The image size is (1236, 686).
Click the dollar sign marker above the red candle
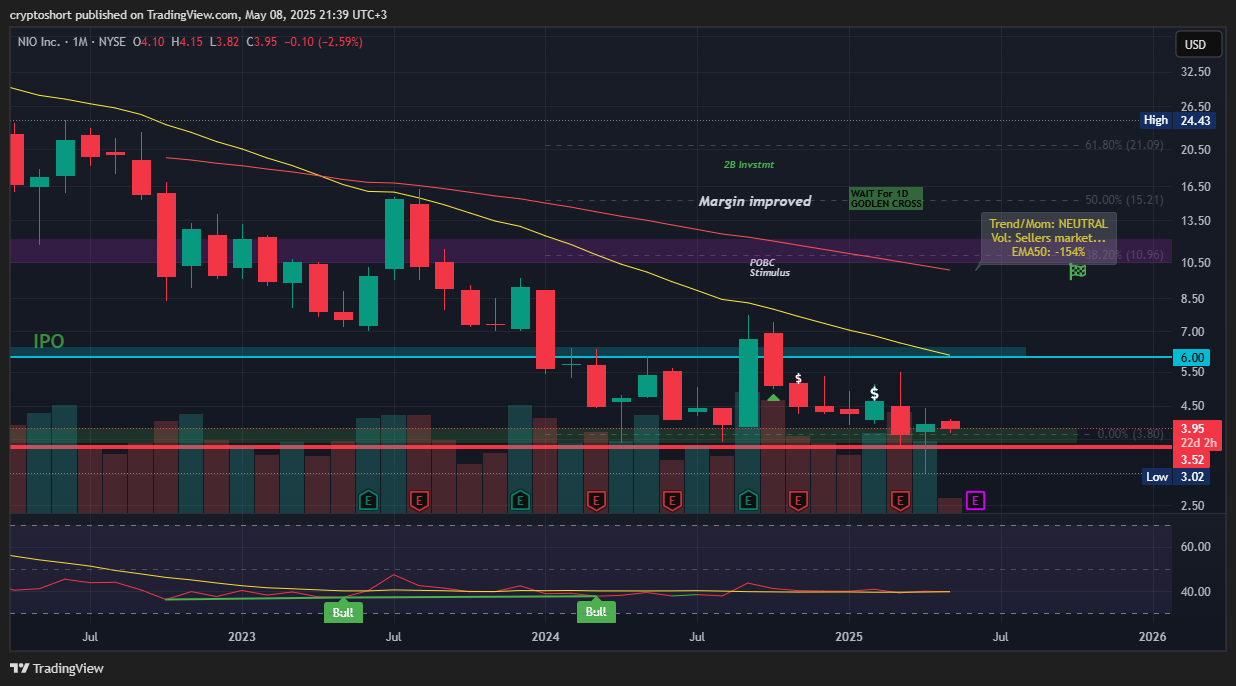[798, 378]
